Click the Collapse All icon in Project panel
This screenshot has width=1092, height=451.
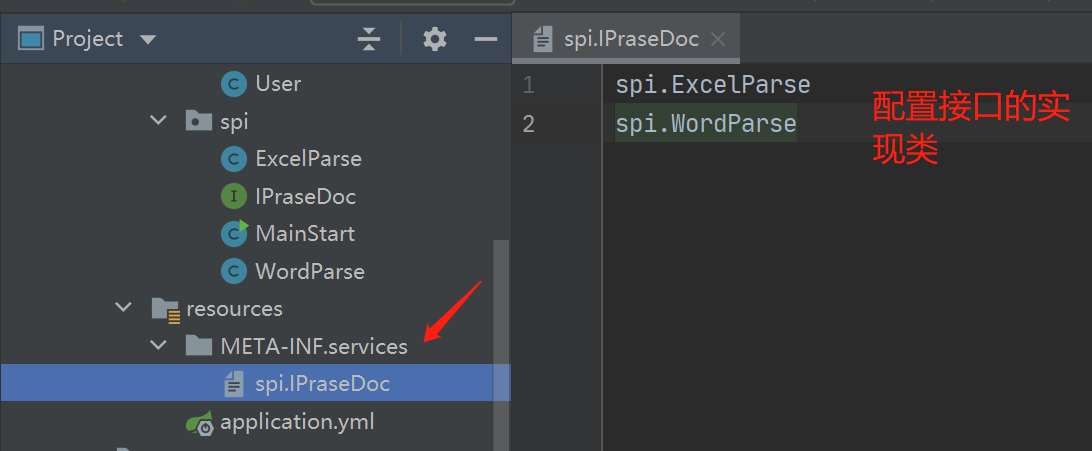[x=369, y=39]
